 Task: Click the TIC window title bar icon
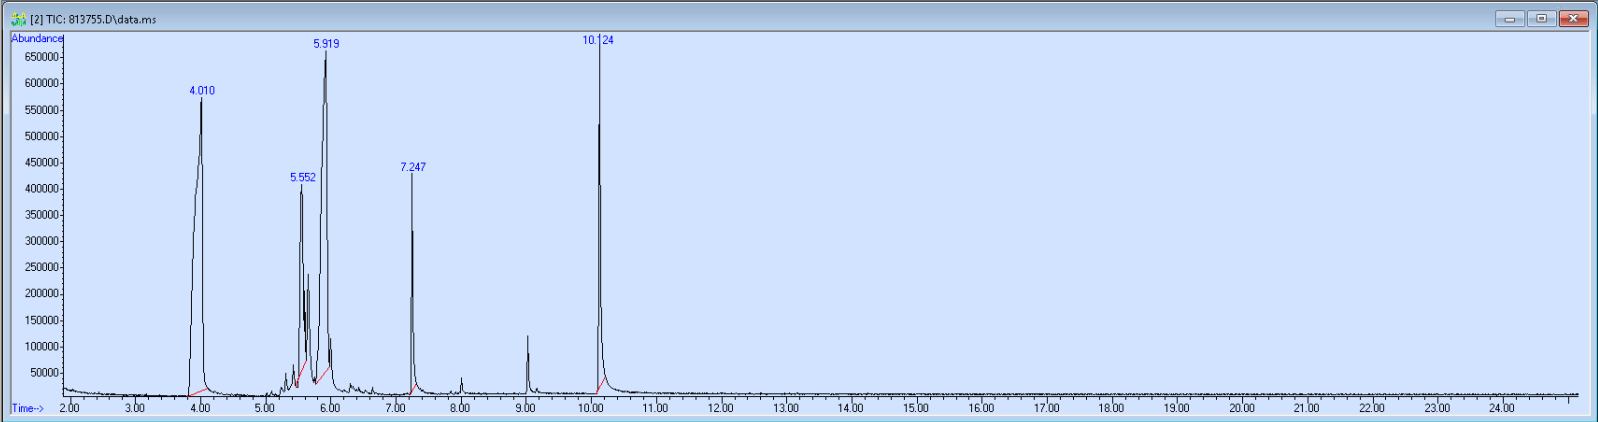18,19
